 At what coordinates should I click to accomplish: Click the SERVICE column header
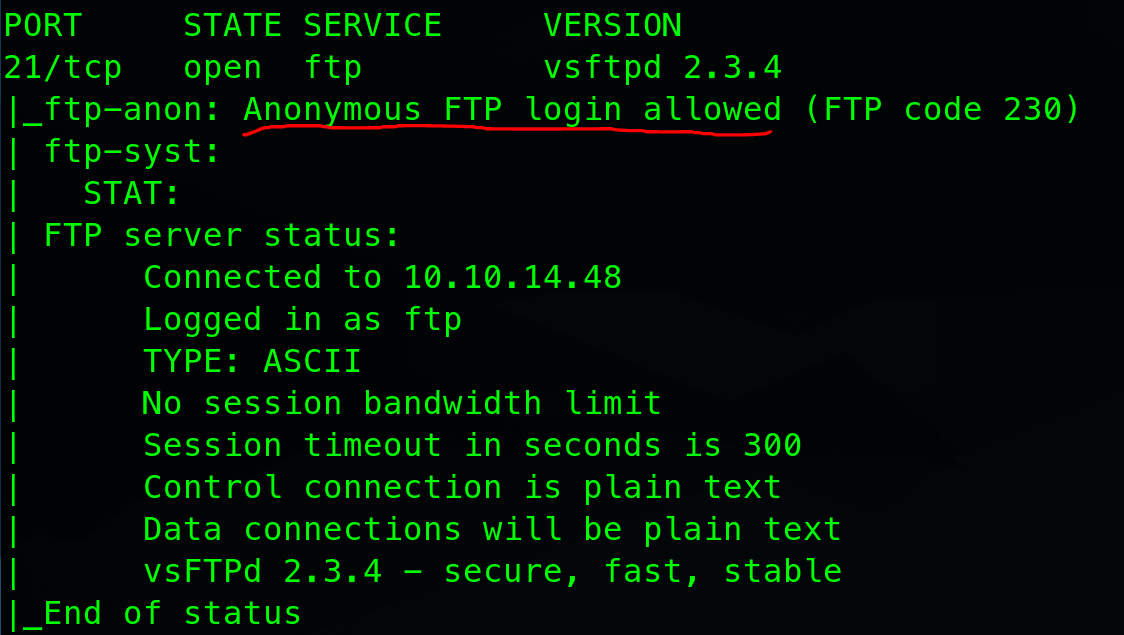(x=373, y=25)
